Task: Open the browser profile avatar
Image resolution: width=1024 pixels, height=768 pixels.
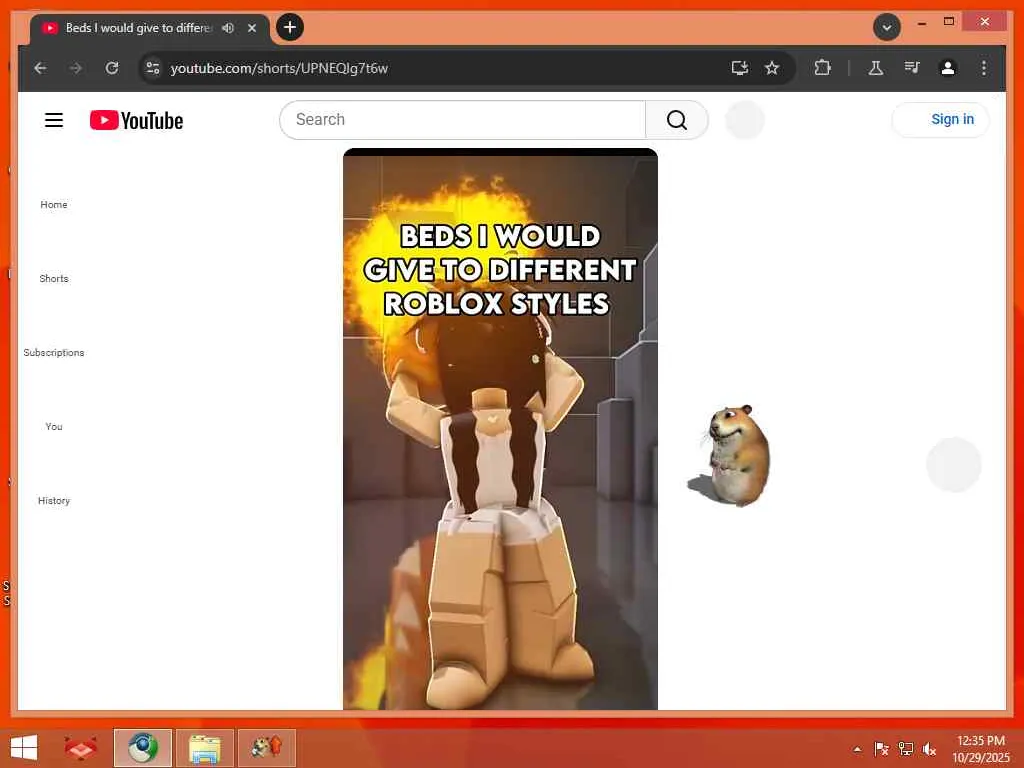Action: point(948,68)
